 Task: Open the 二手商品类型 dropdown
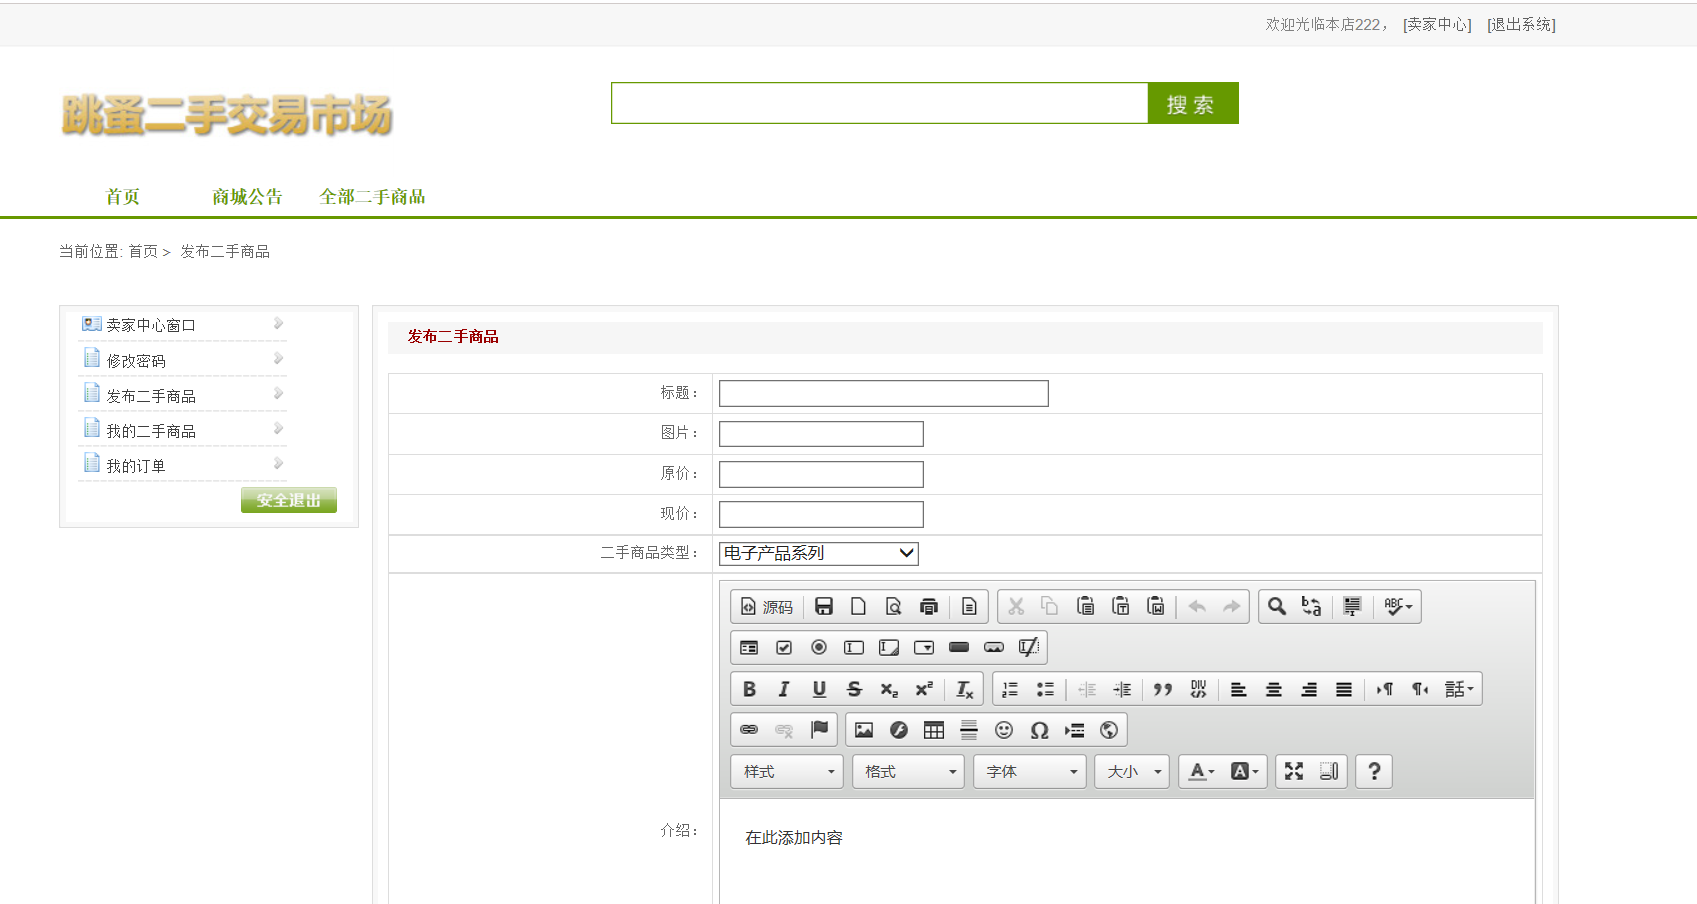[818, 553]
